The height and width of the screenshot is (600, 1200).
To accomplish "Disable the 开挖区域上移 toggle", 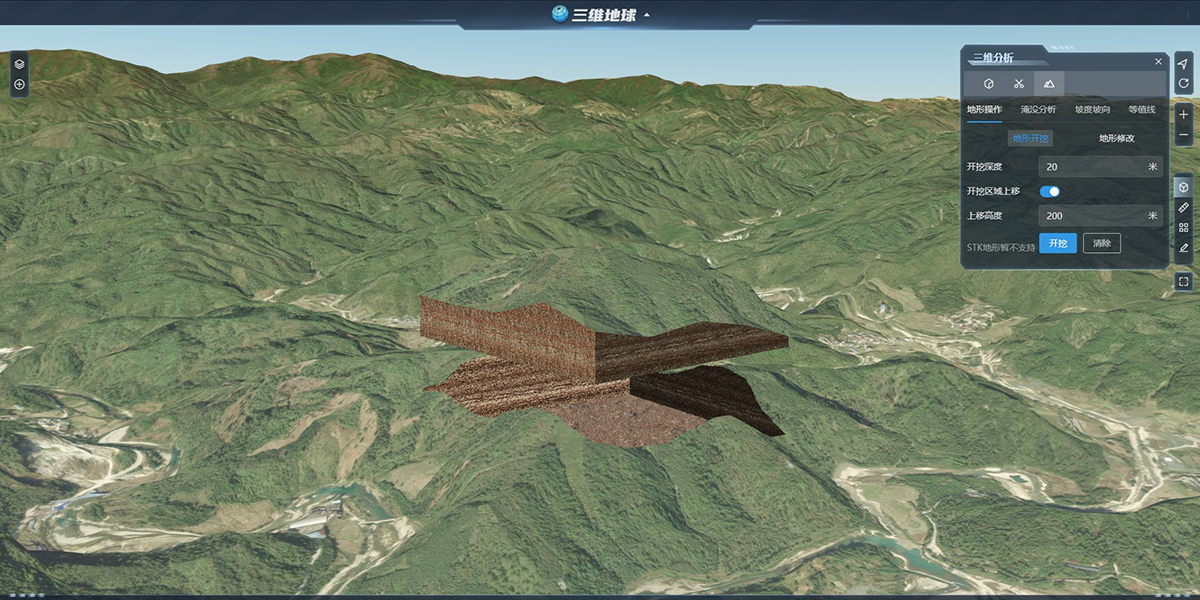I will point(1051,191).
